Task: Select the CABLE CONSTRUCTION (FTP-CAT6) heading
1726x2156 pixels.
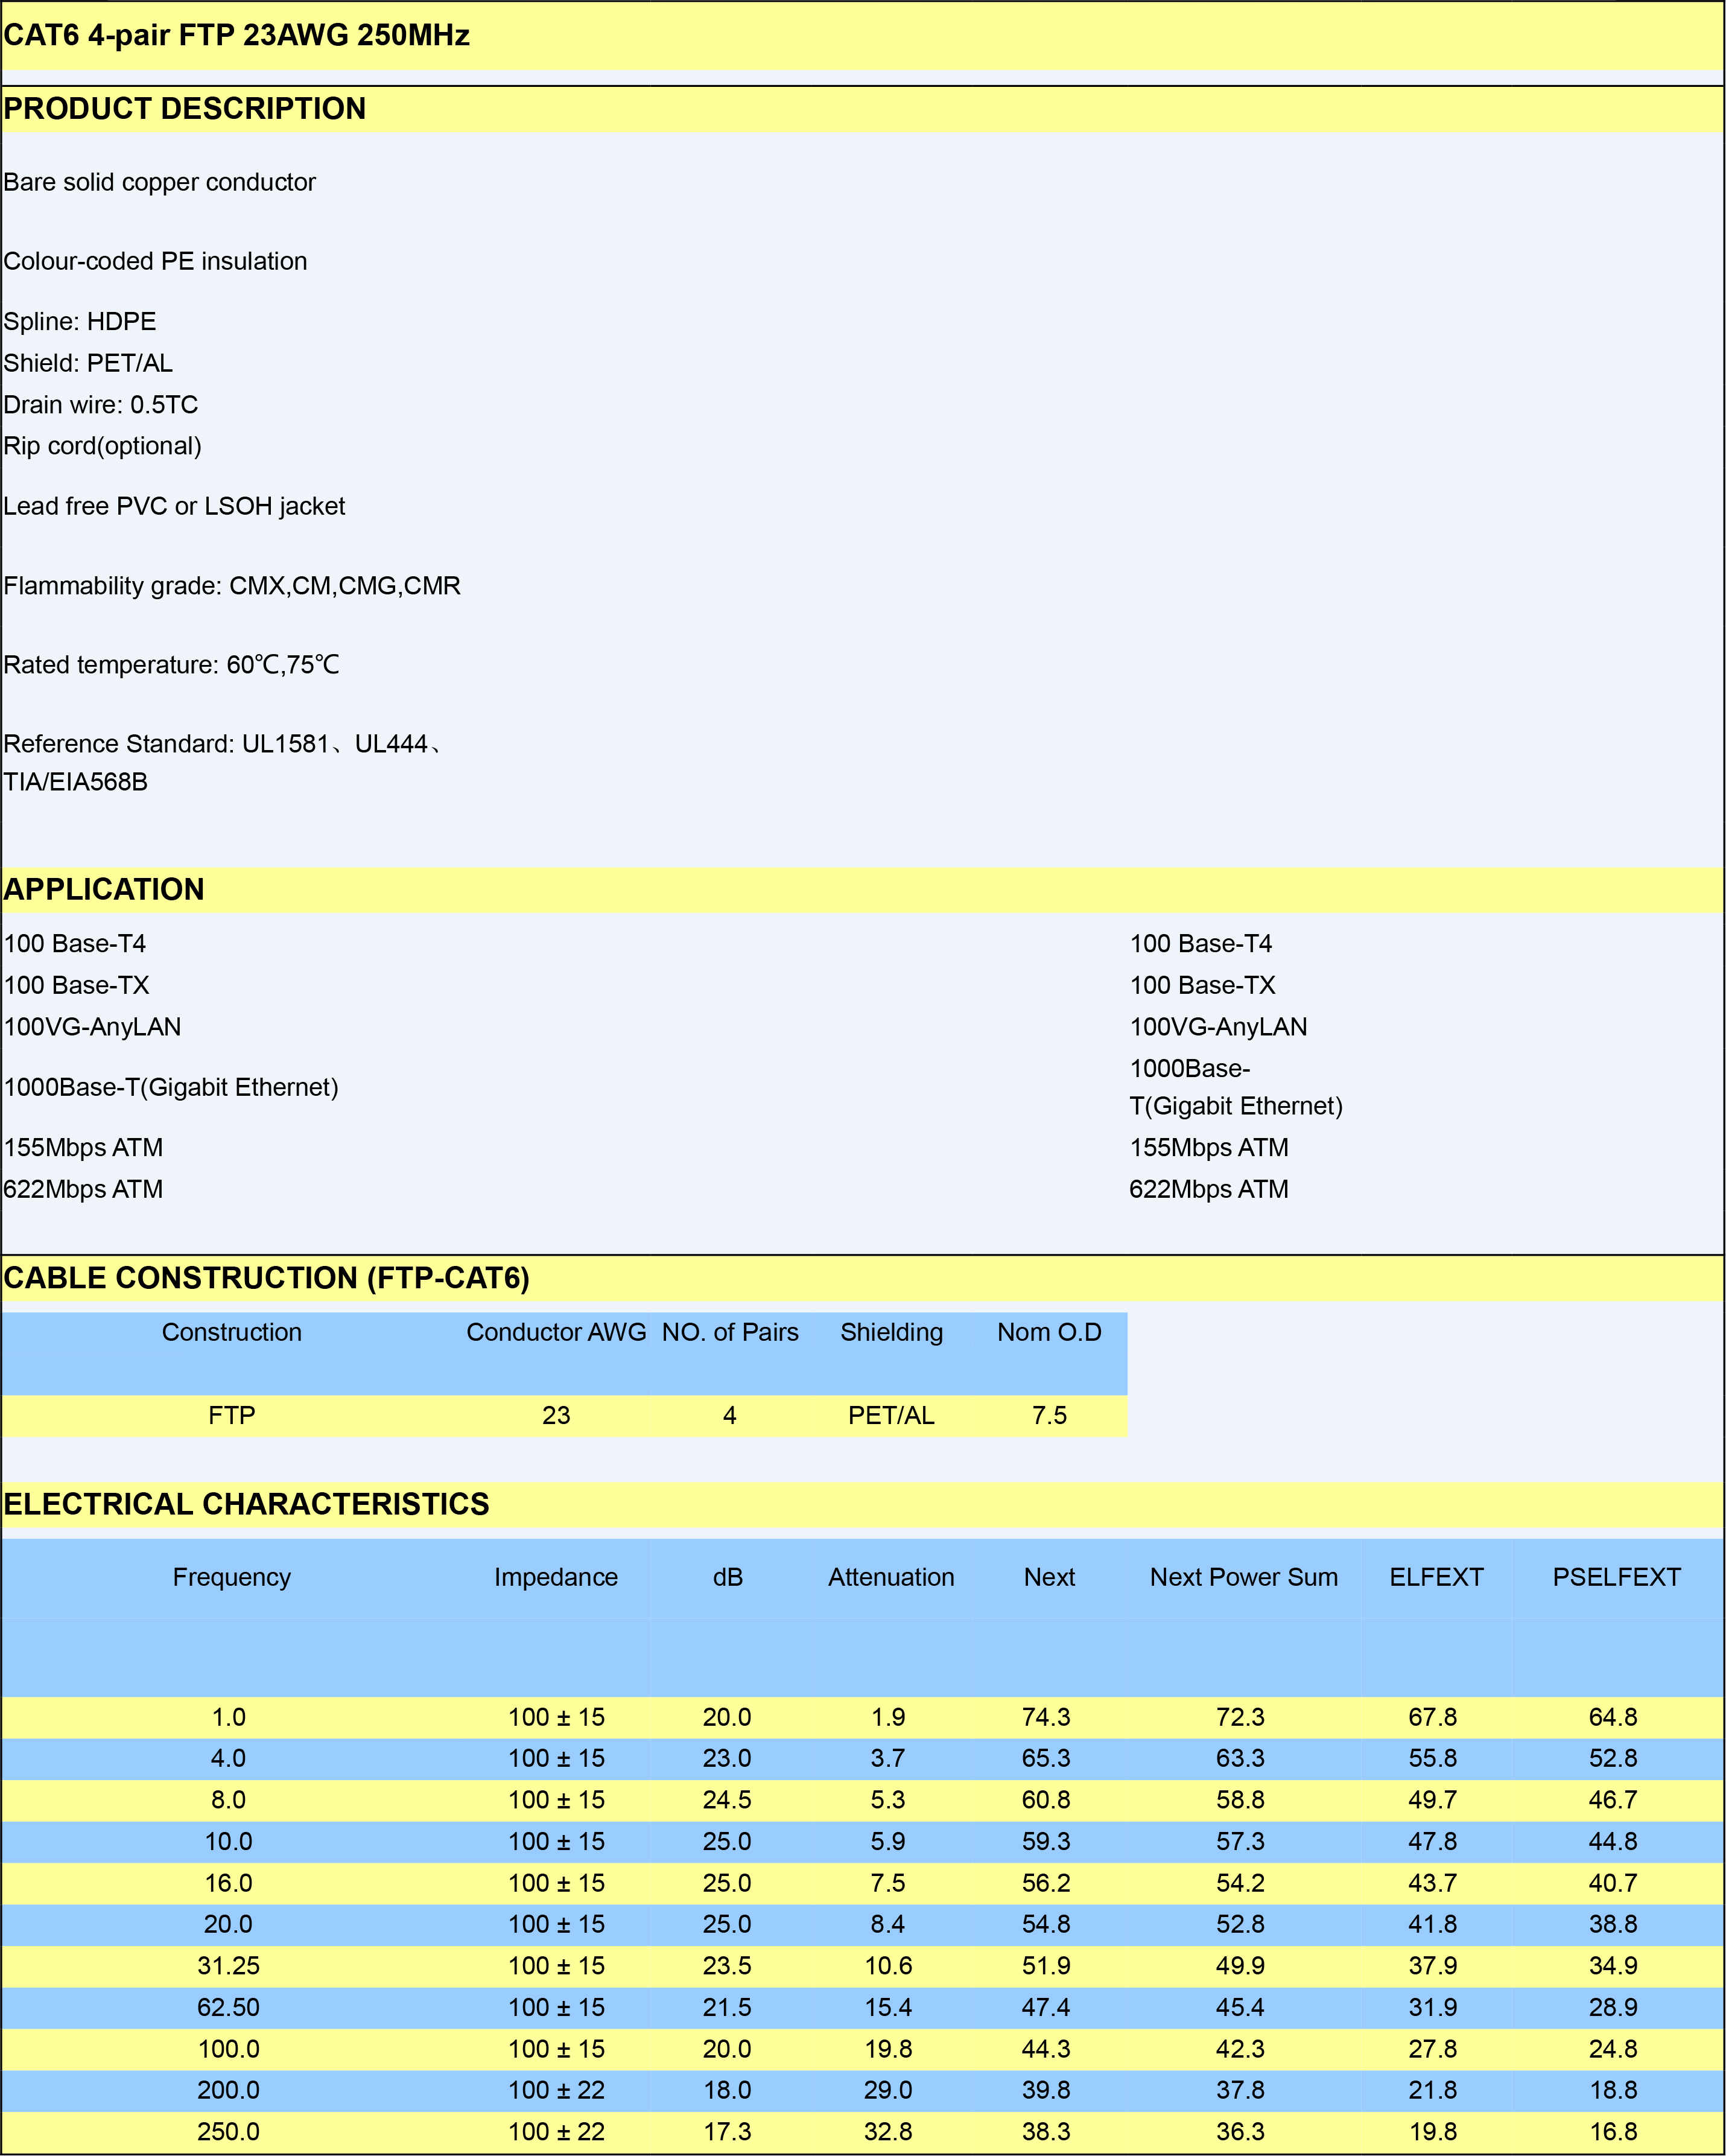Action: click(266, 1278)
